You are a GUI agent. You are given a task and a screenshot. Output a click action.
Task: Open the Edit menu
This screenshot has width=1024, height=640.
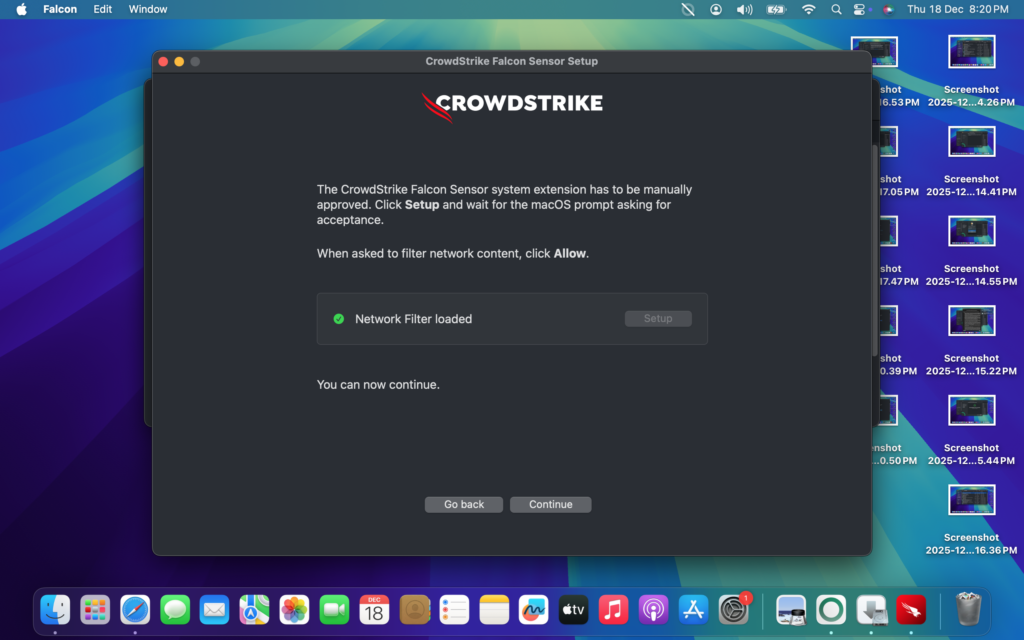[103, 9]
